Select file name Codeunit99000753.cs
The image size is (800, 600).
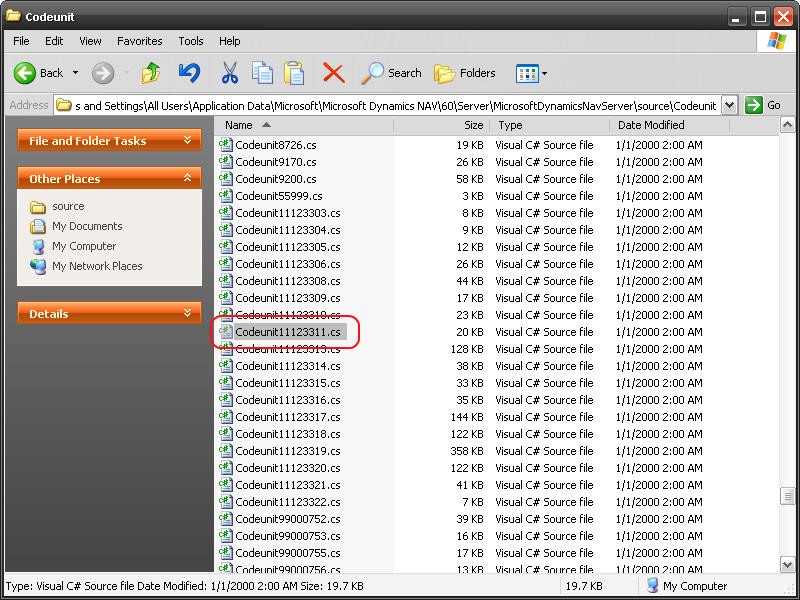click(288, 536)
